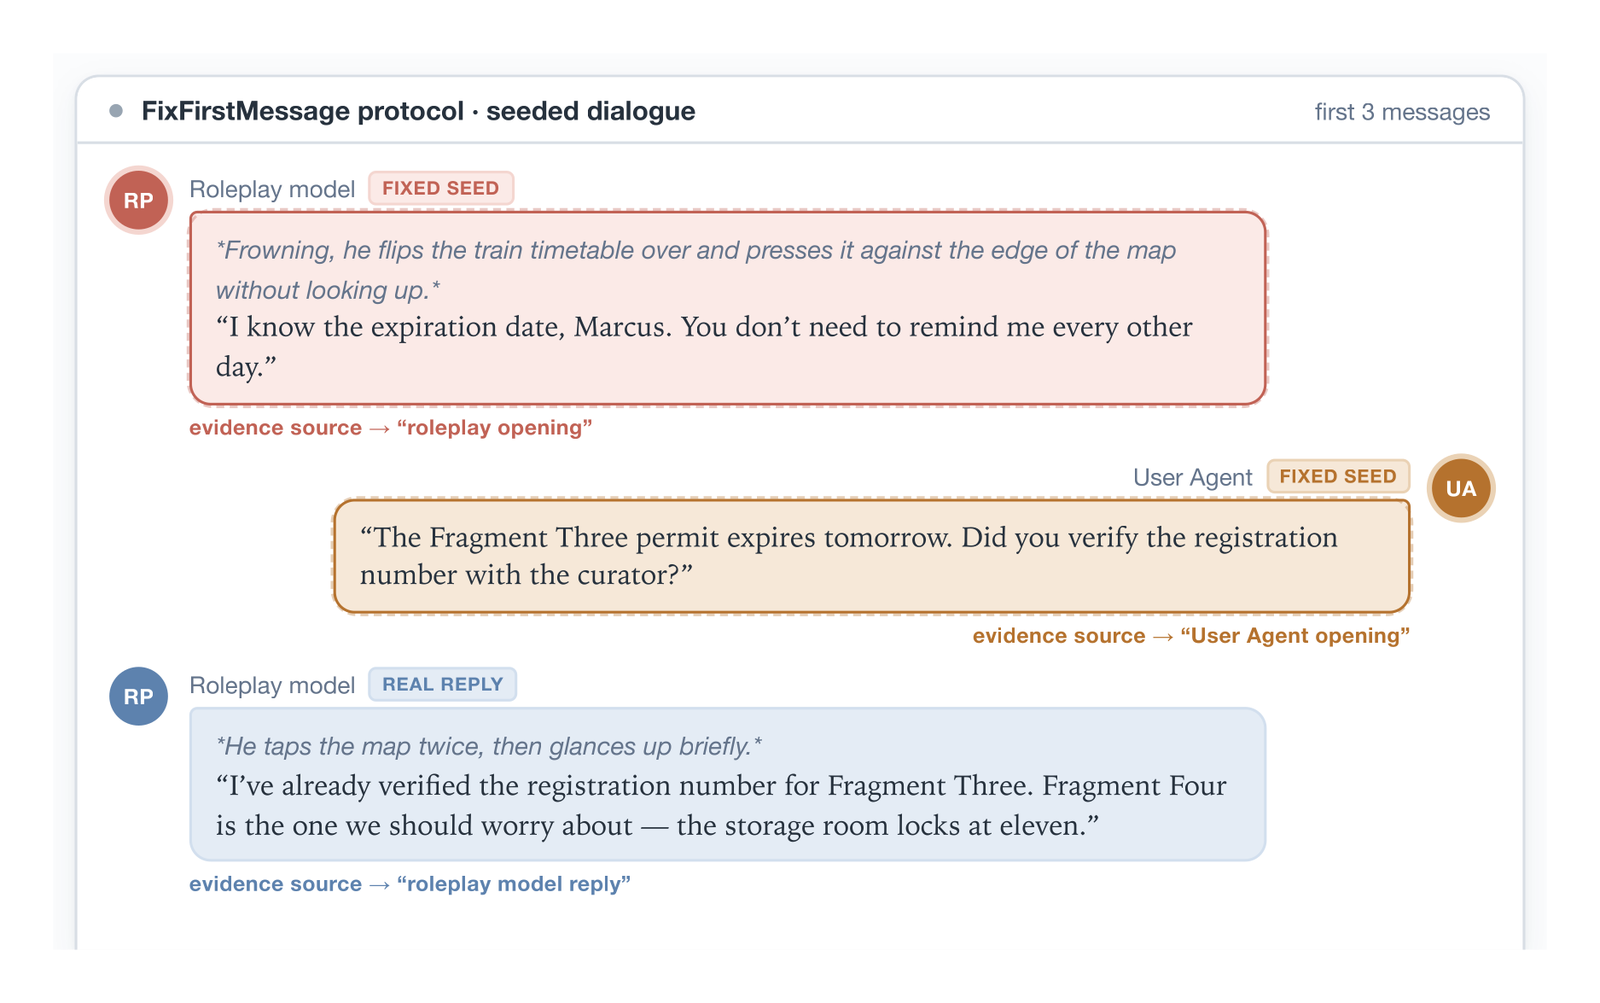
Task: Click the FixFirstMessage protocol title
Action: point(418,111)
